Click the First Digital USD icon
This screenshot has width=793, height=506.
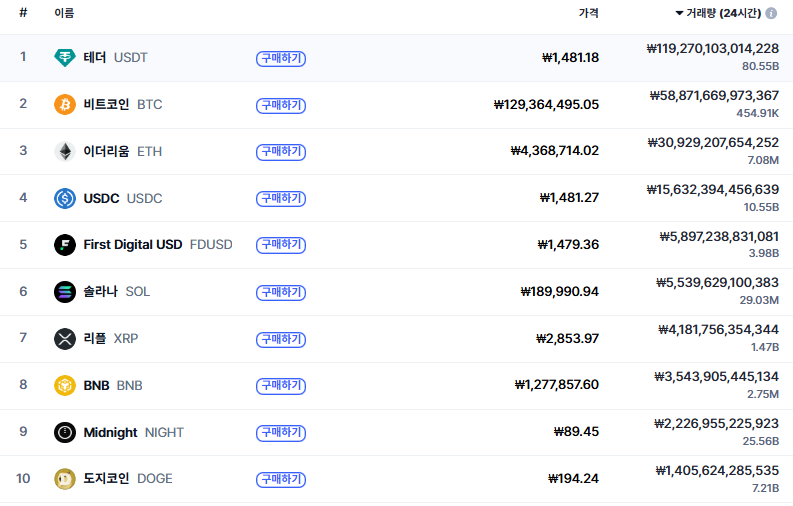point(65,245)
